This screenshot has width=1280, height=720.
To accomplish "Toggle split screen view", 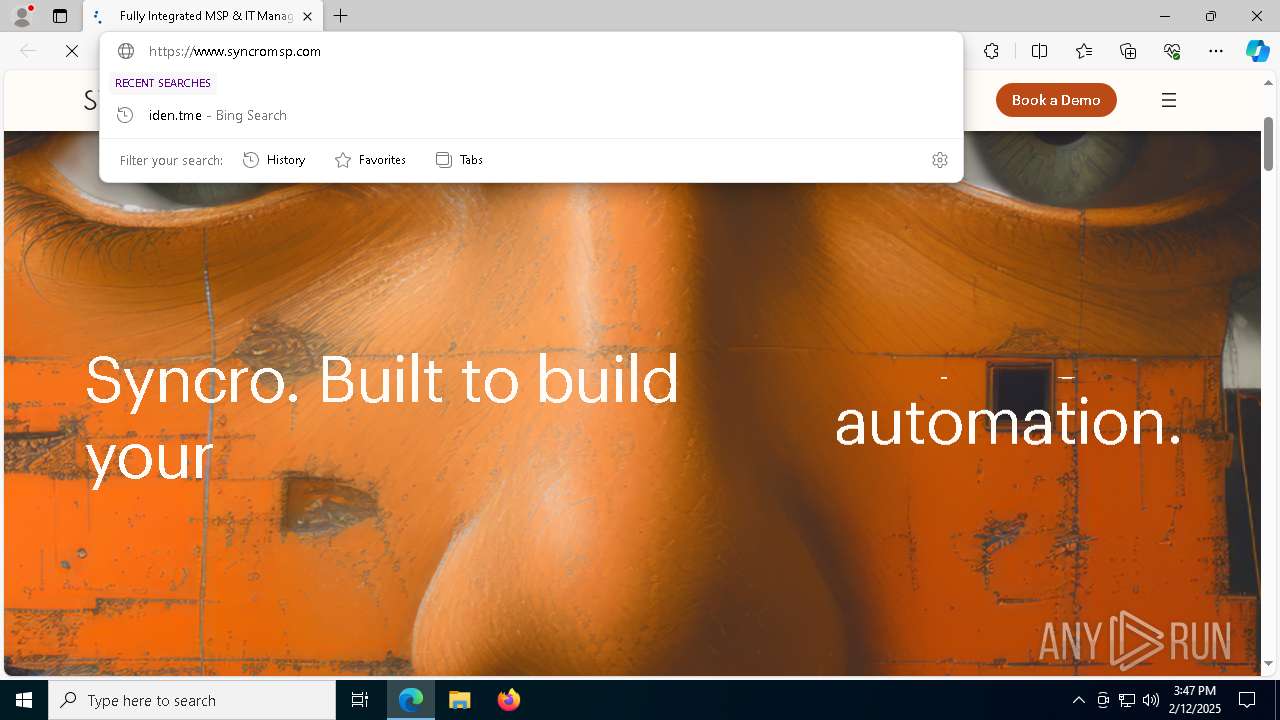I will pos(1039,51).
